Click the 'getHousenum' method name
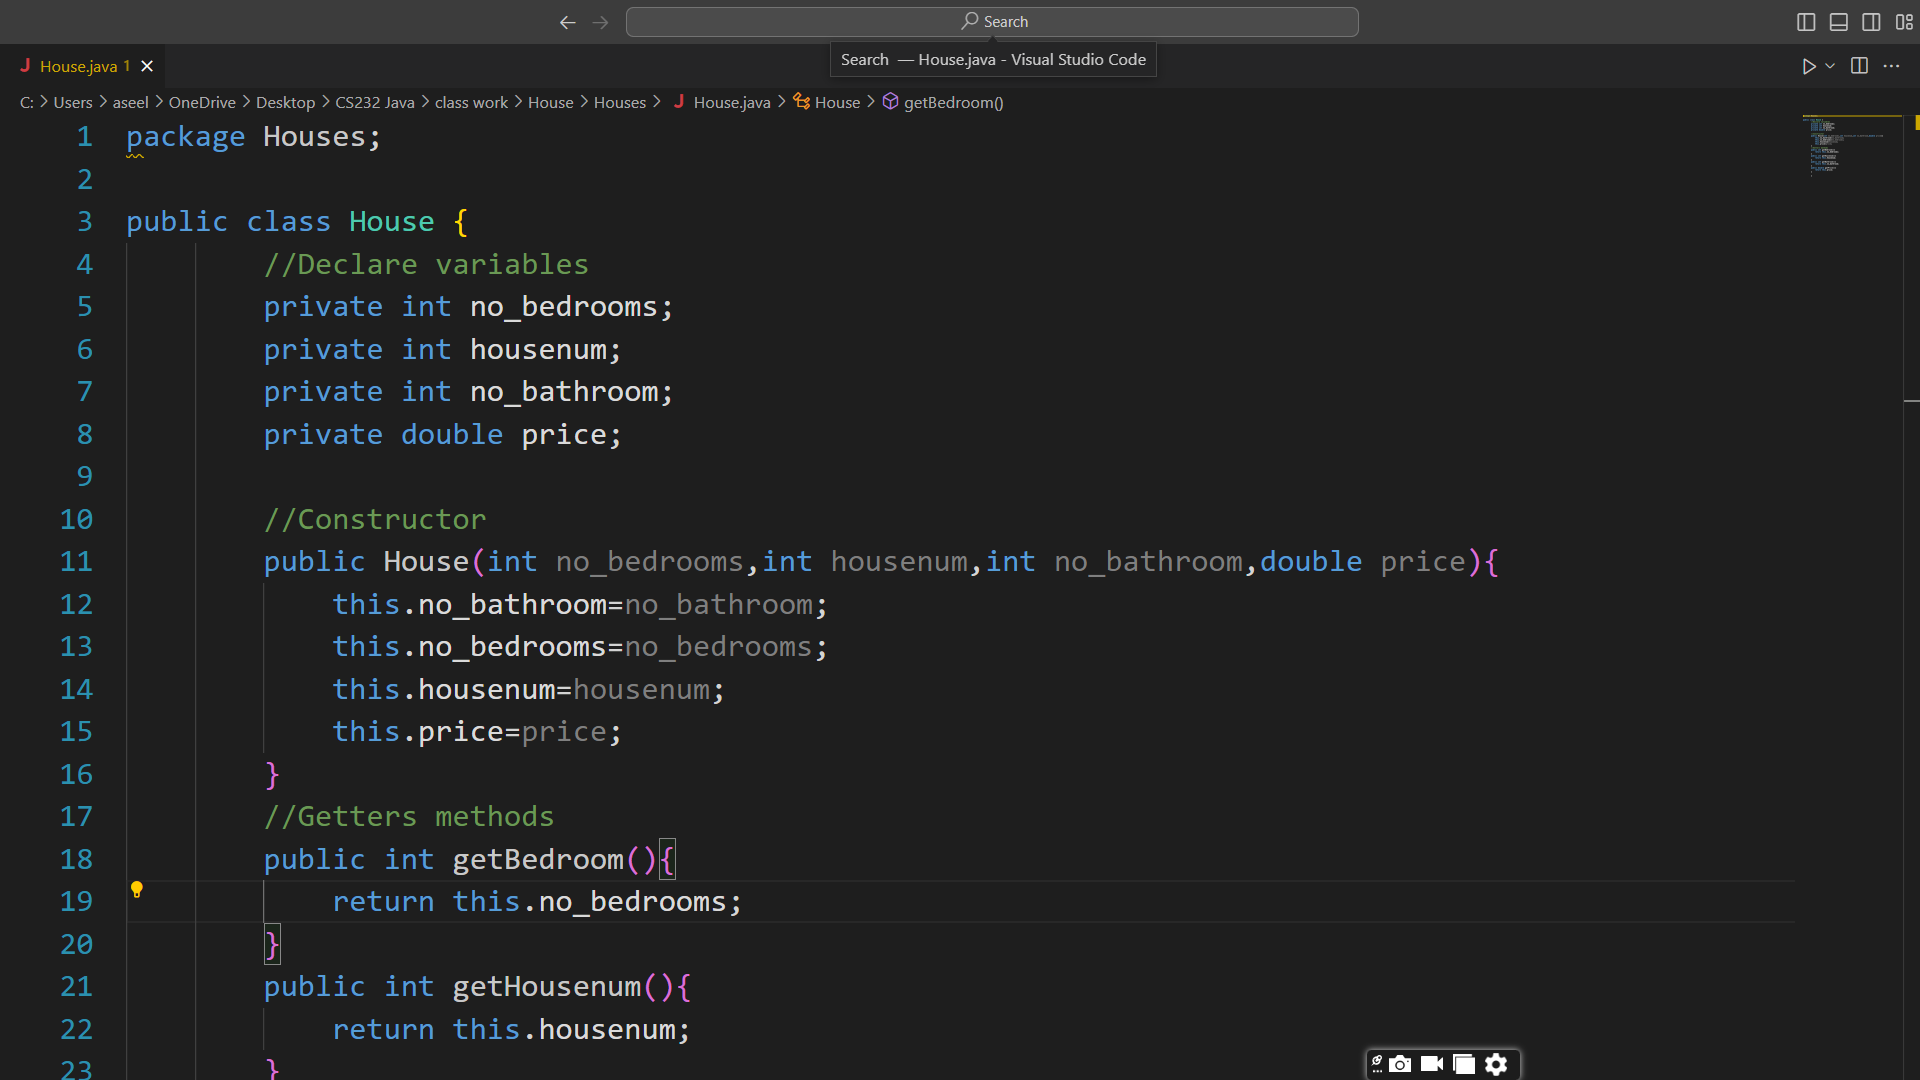 click(547, 987)
